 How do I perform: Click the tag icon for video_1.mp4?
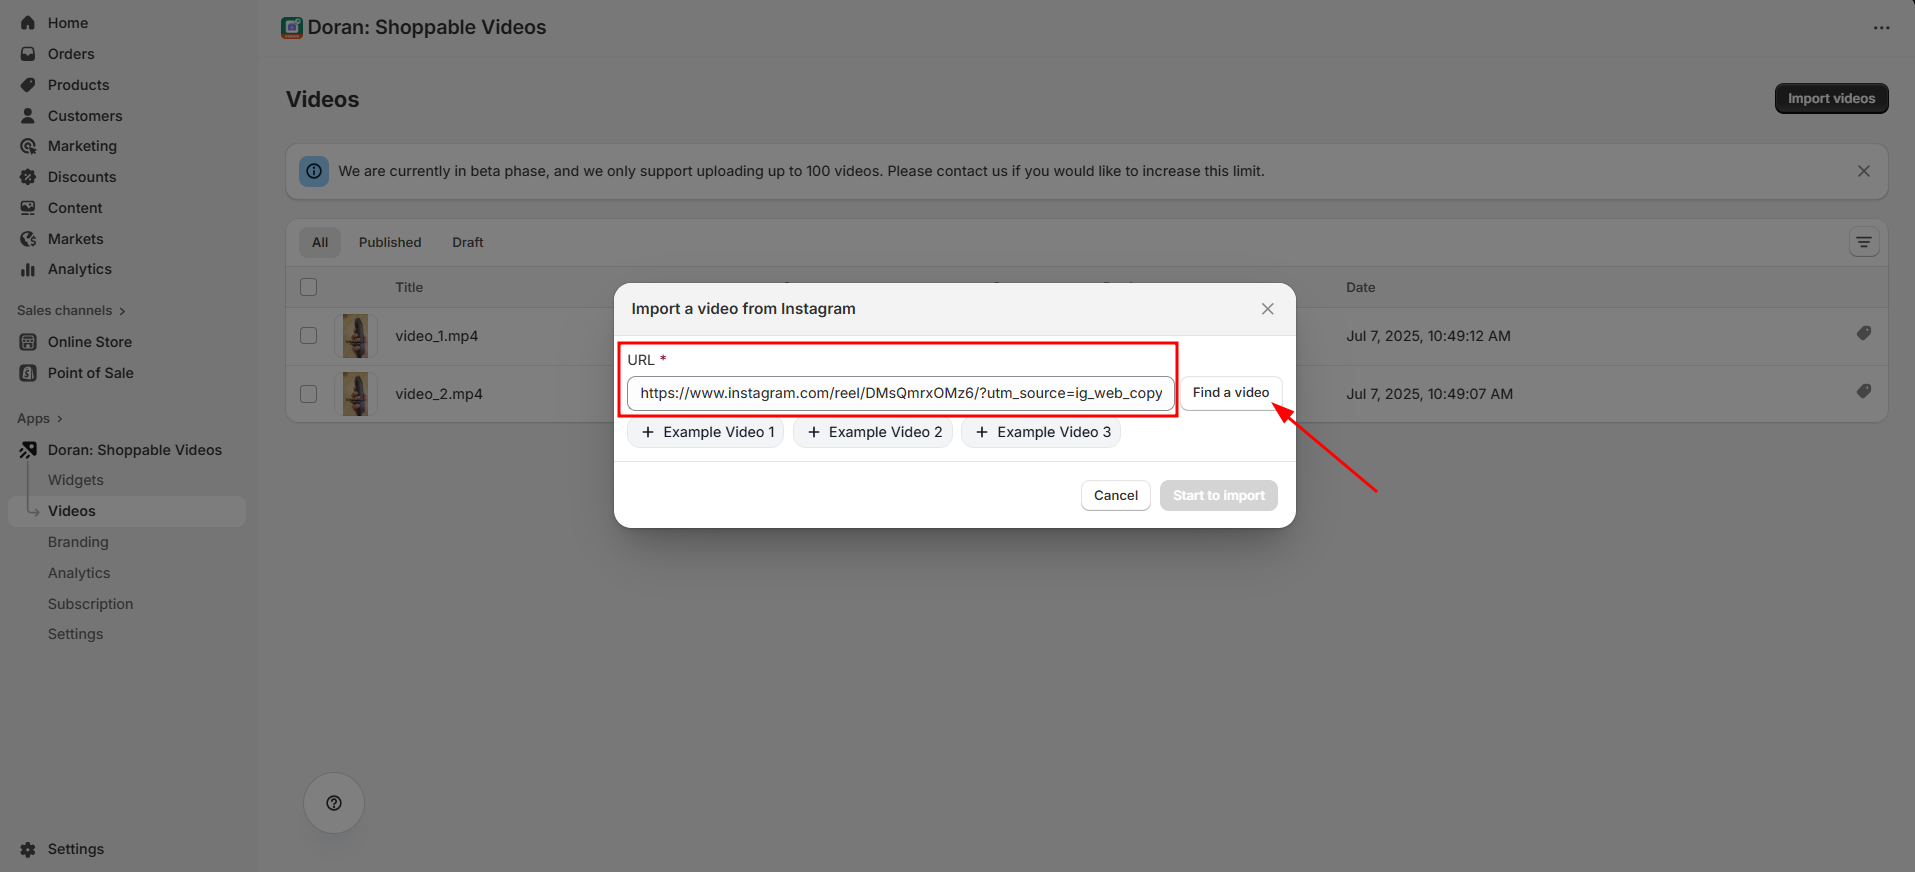(x=1864, y=334)
